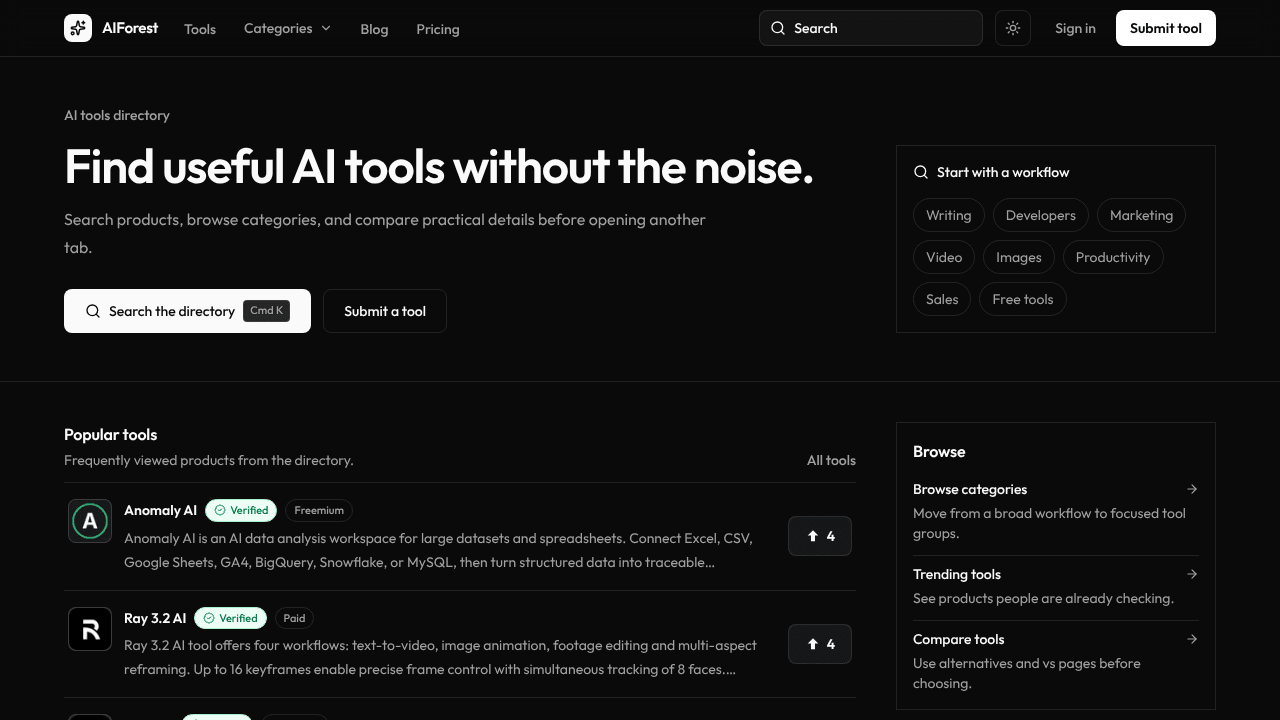Click the arrow next to Trending tools
The height and width of the screenshot is (720, 1280).
click(1192, 574)
